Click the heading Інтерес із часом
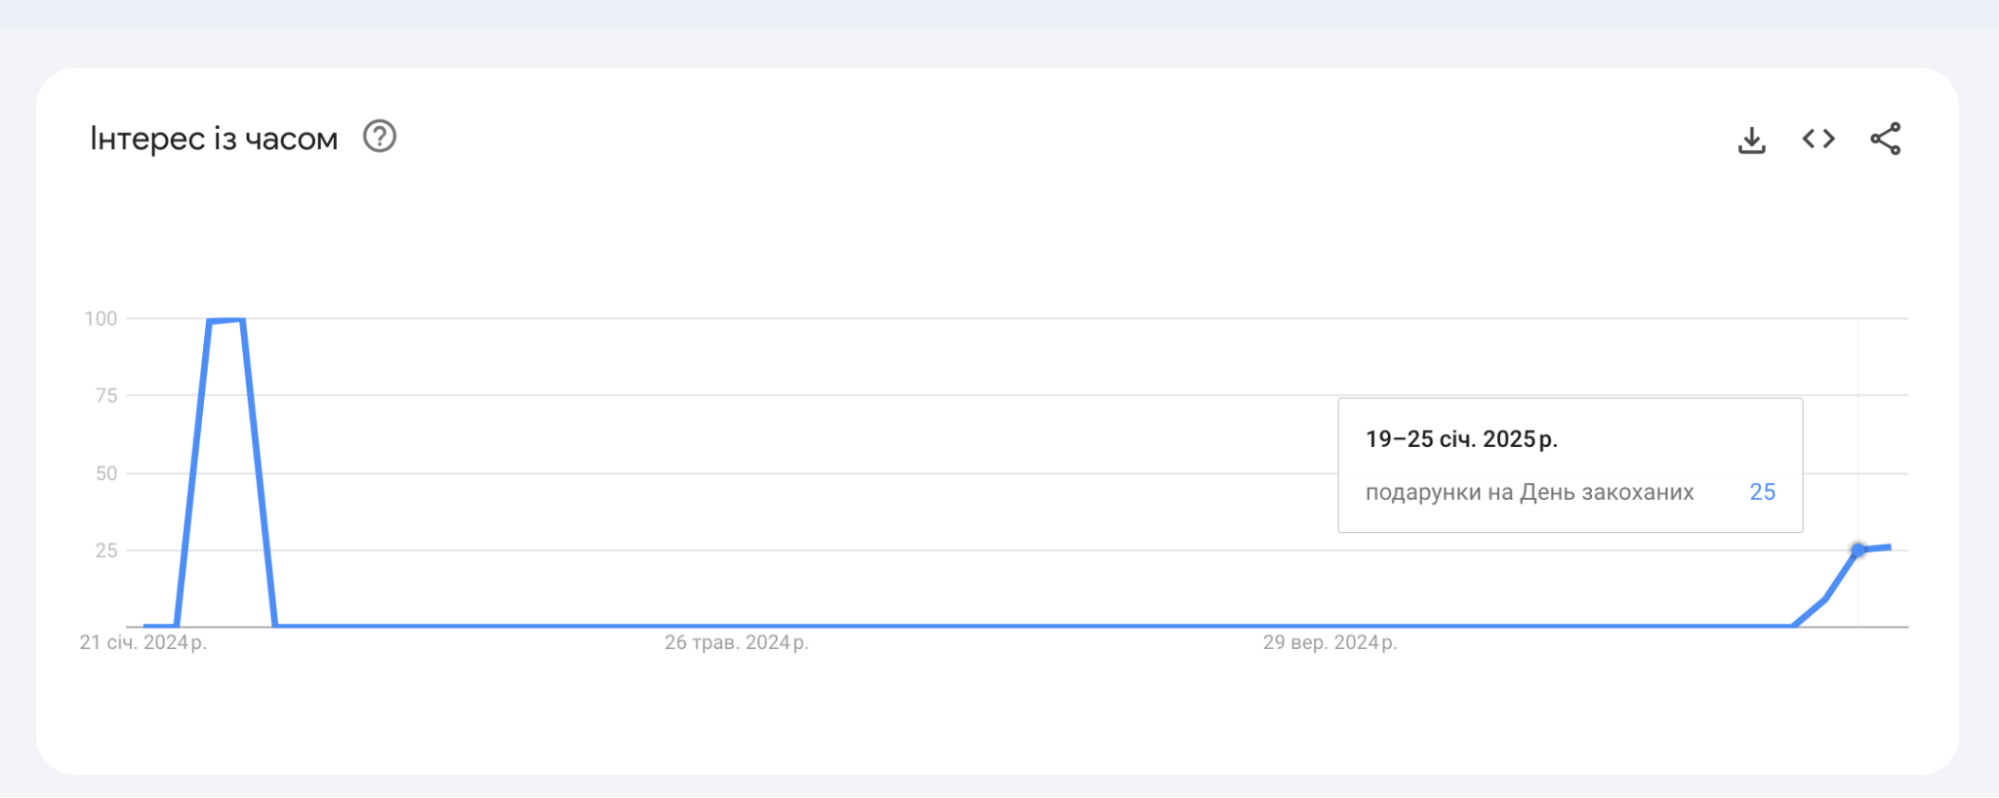1999x798 pixels. tap(214, 138)
